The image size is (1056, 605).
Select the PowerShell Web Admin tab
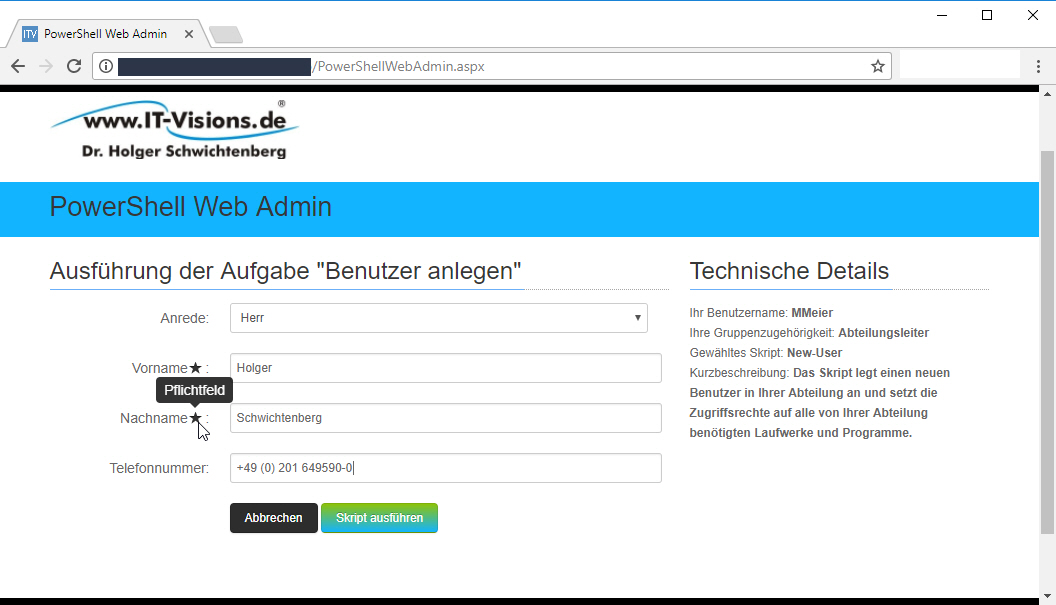105,34
